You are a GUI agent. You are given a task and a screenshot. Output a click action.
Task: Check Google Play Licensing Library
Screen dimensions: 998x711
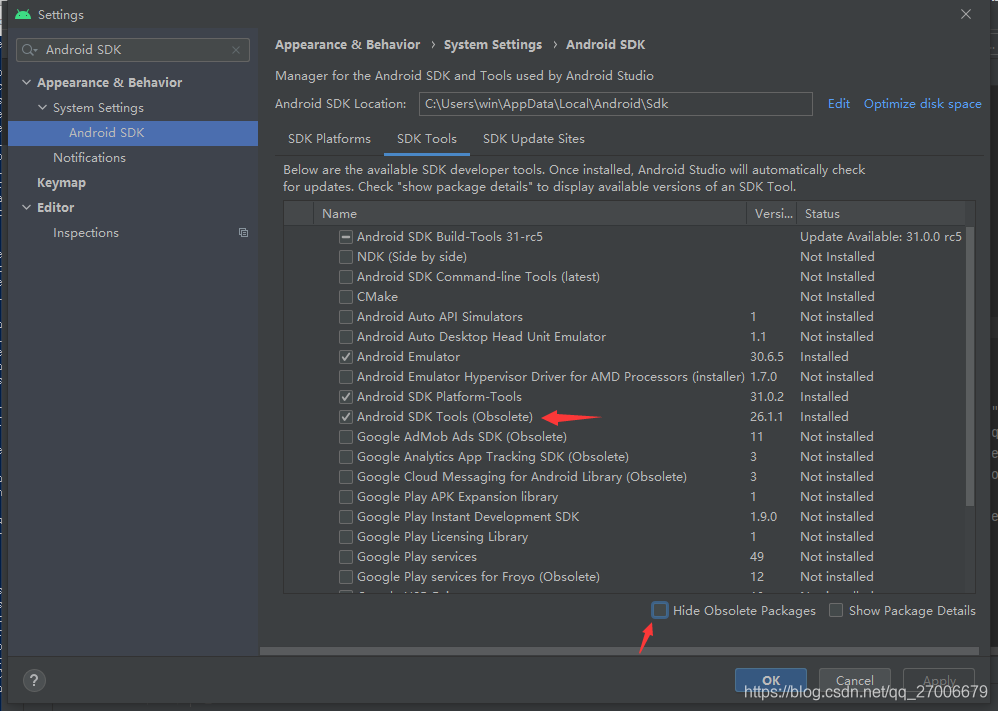click(346, 537)
